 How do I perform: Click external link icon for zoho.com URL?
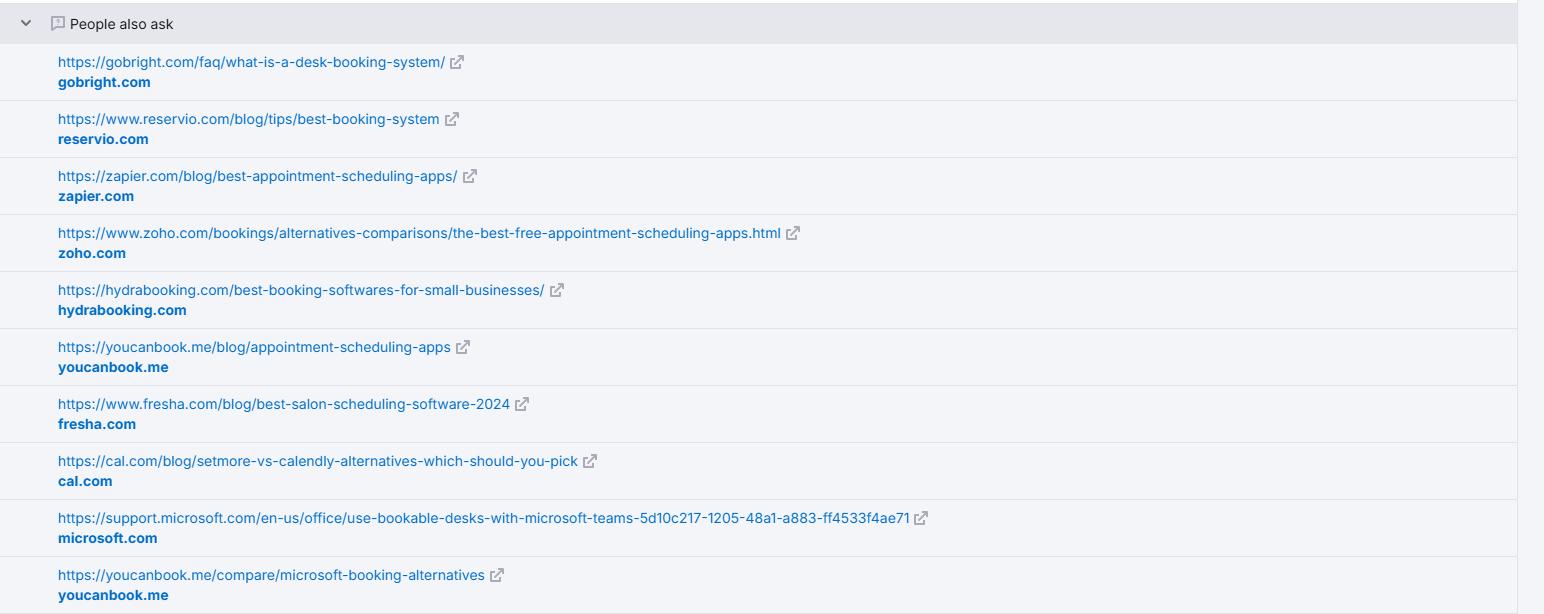[793, 233]
